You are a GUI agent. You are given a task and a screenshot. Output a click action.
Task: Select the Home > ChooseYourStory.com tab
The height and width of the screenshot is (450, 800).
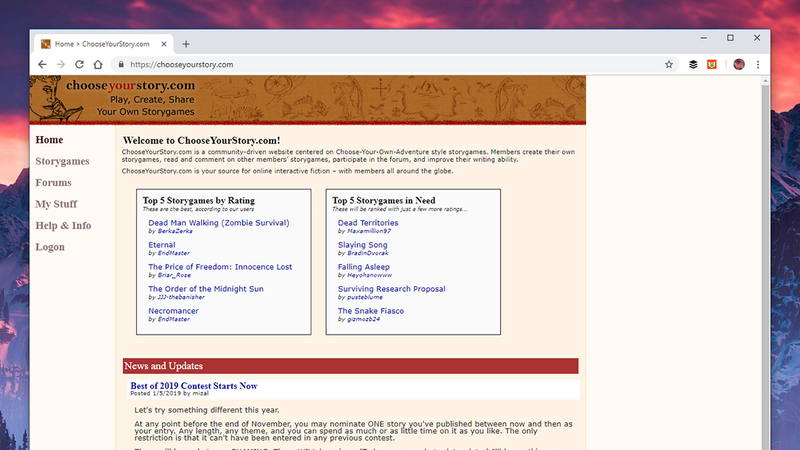click(x=104, y=44)
